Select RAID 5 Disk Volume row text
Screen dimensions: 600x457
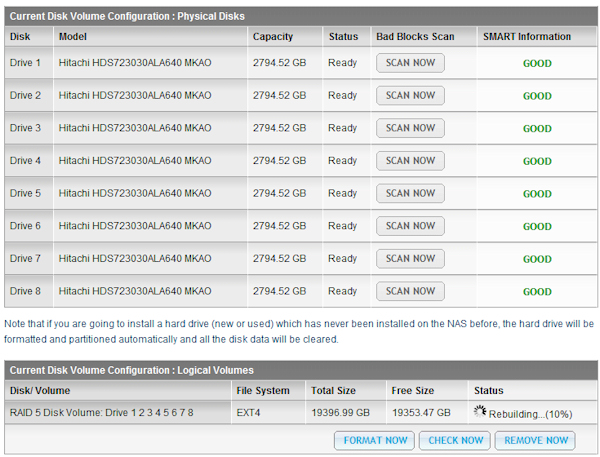click(x=101, y=413)
